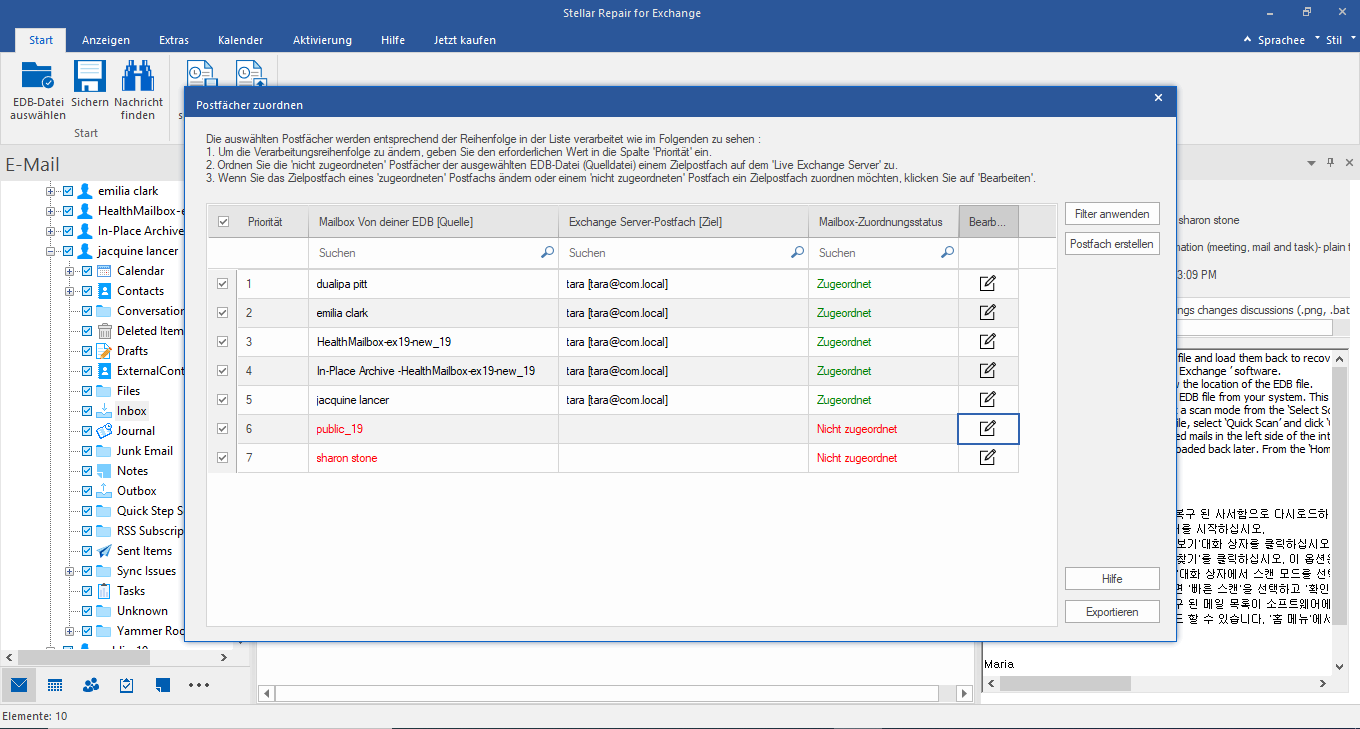Click edit icon for sharon stone row
1360x729 pixels.
point(988,458)
